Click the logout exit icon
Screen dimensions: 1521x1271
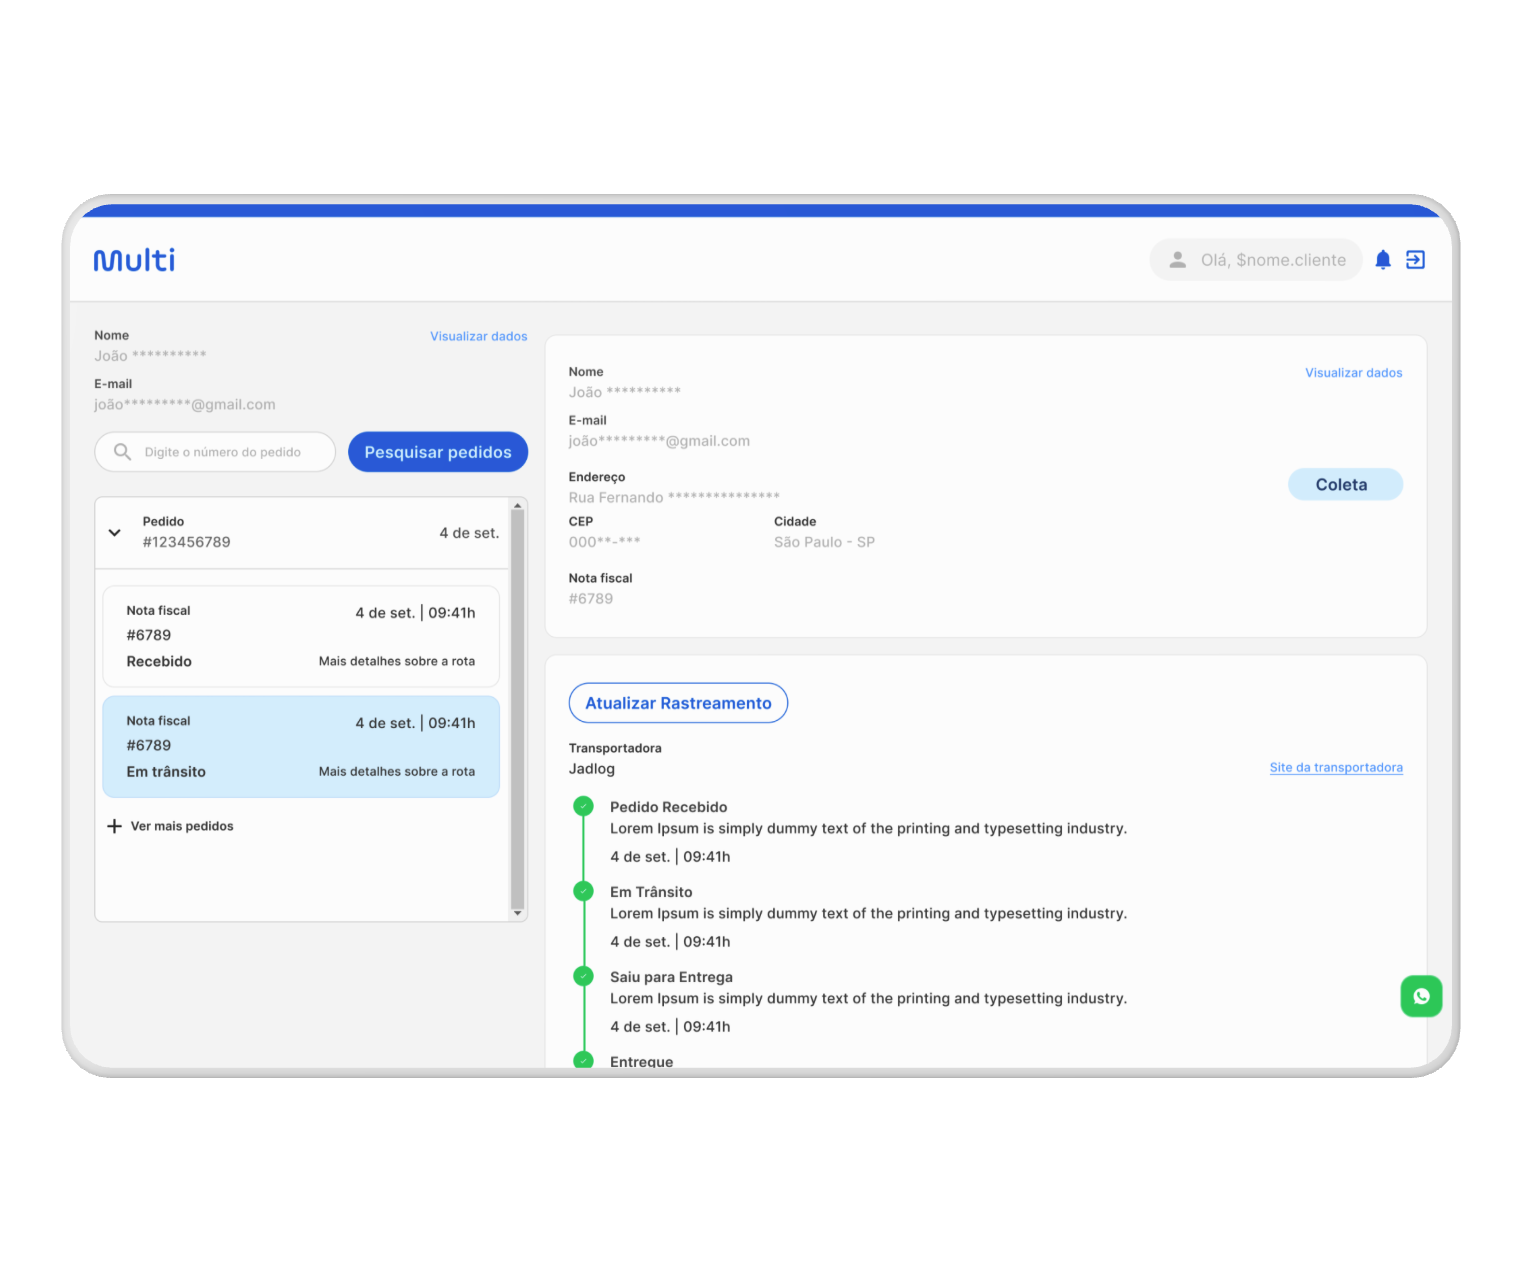1415,260
